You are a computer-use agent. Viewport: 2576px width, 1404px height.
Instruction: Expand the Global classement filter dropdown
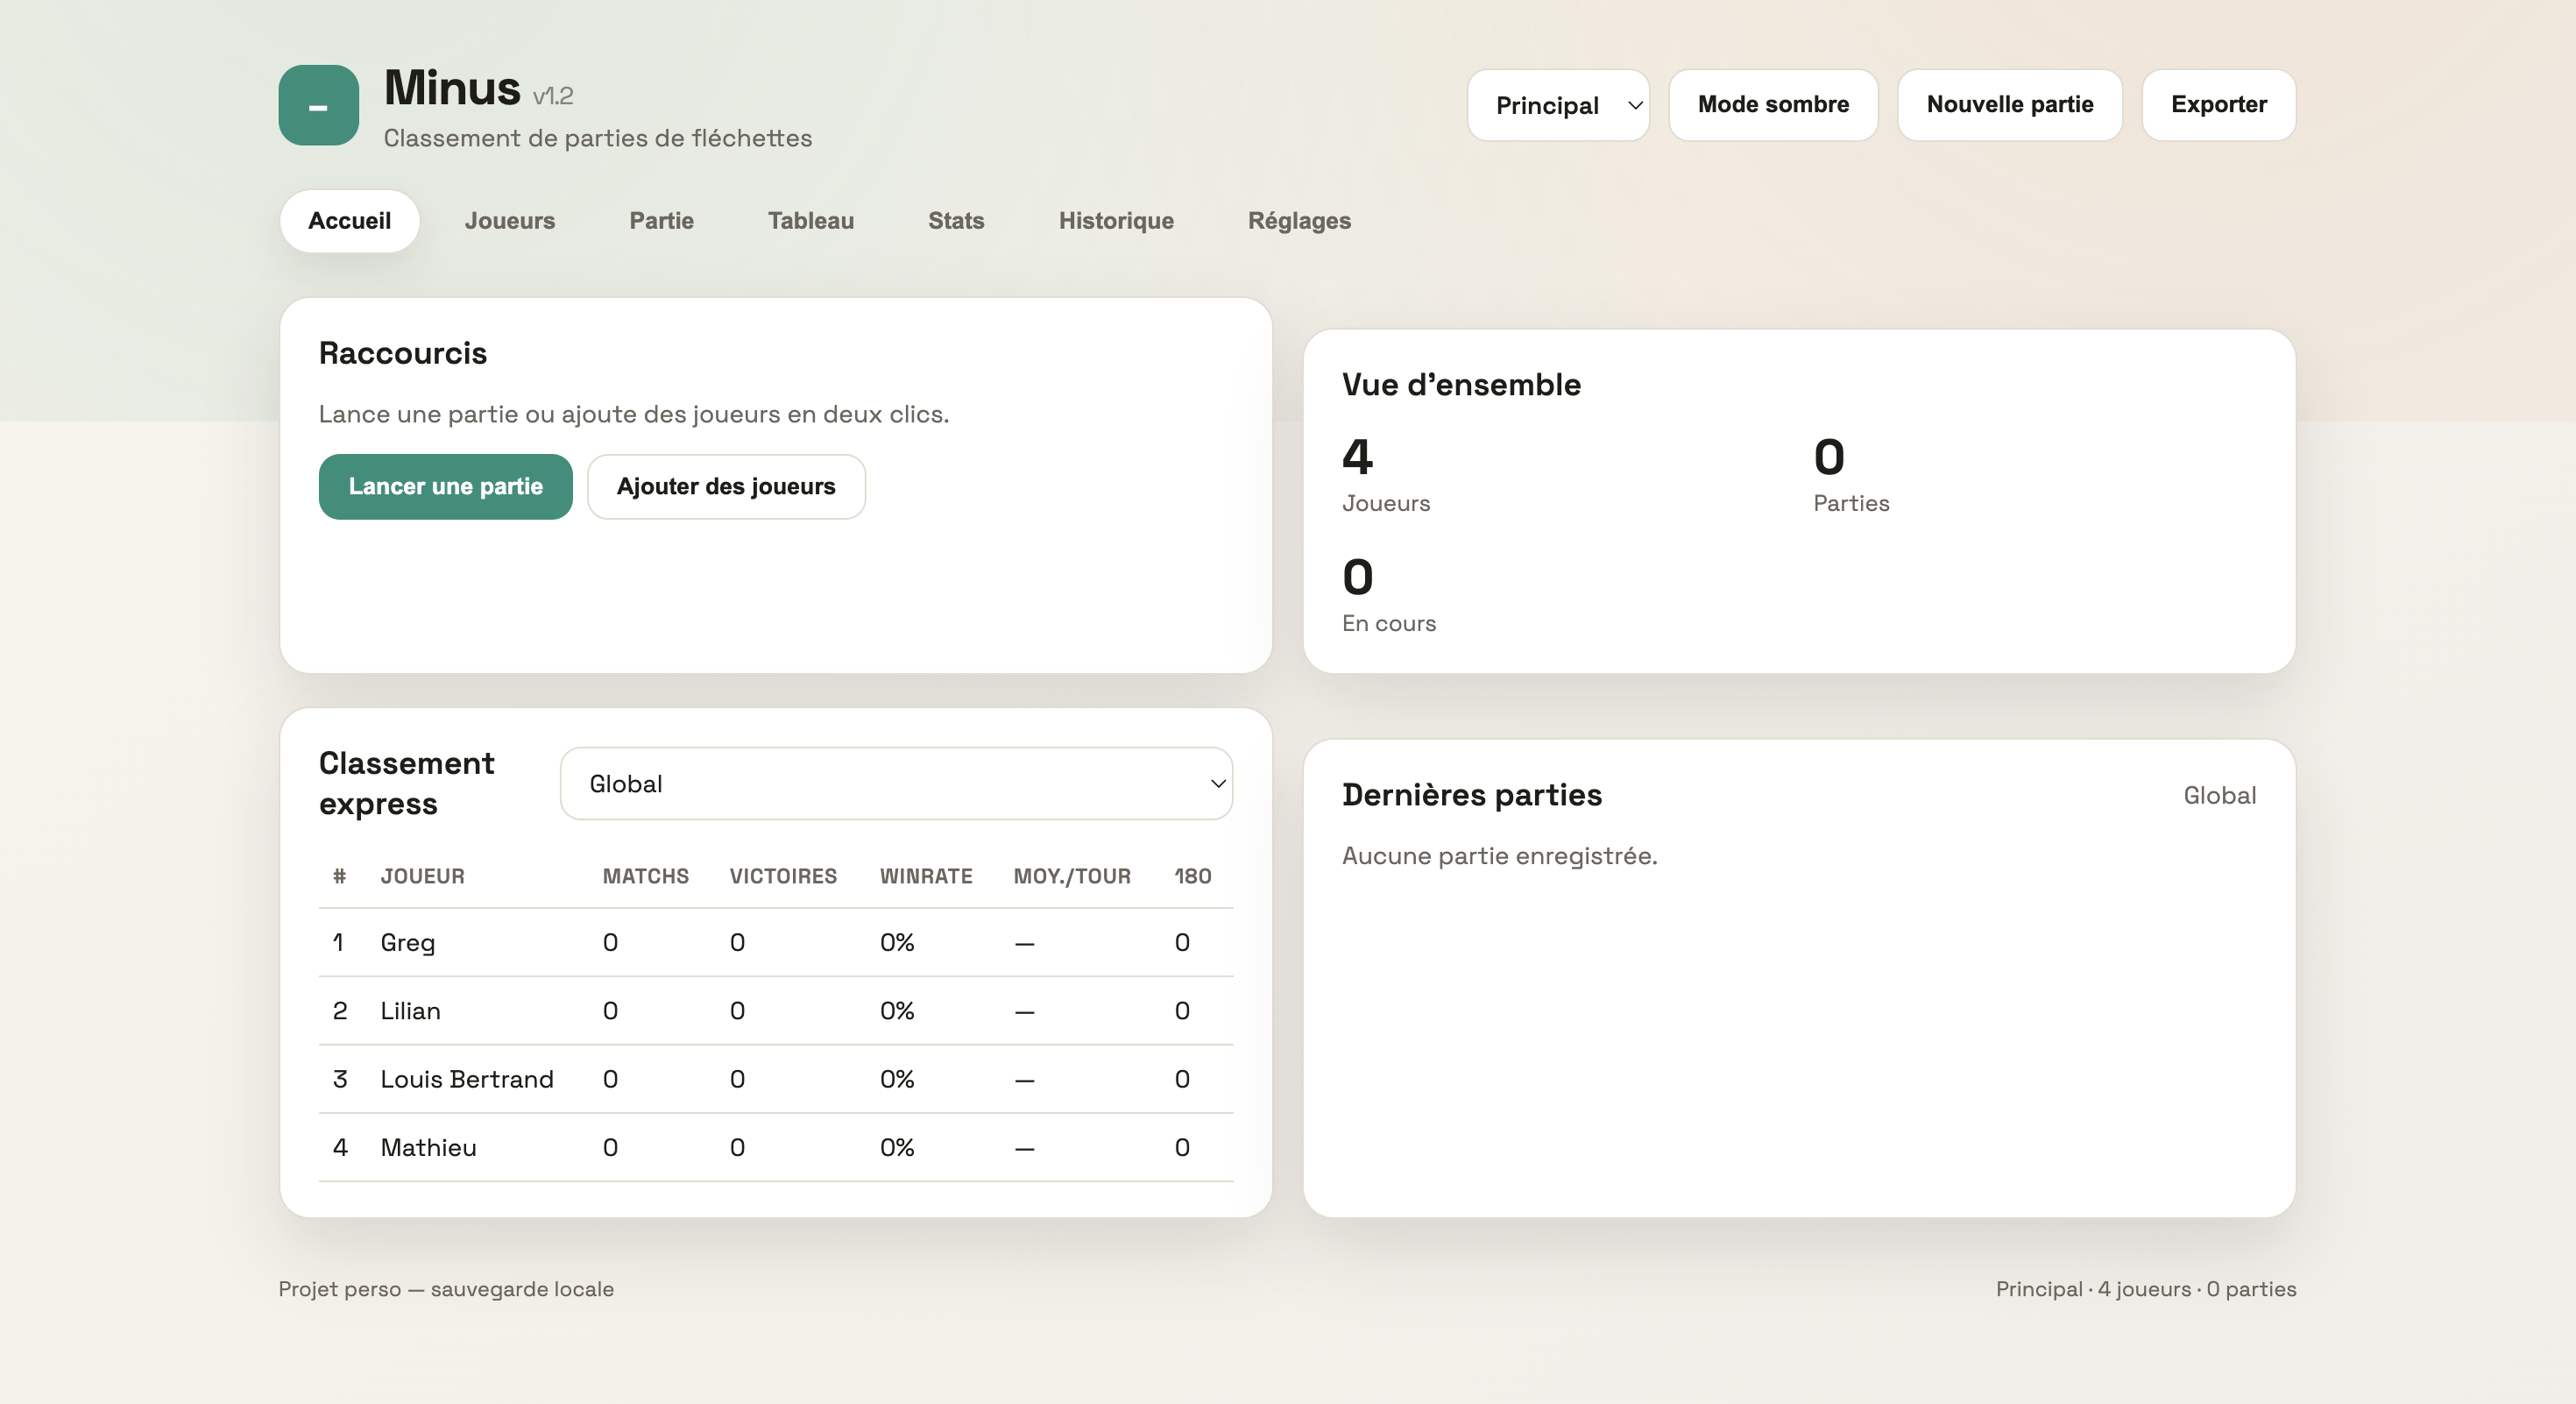tap(896, 784)
